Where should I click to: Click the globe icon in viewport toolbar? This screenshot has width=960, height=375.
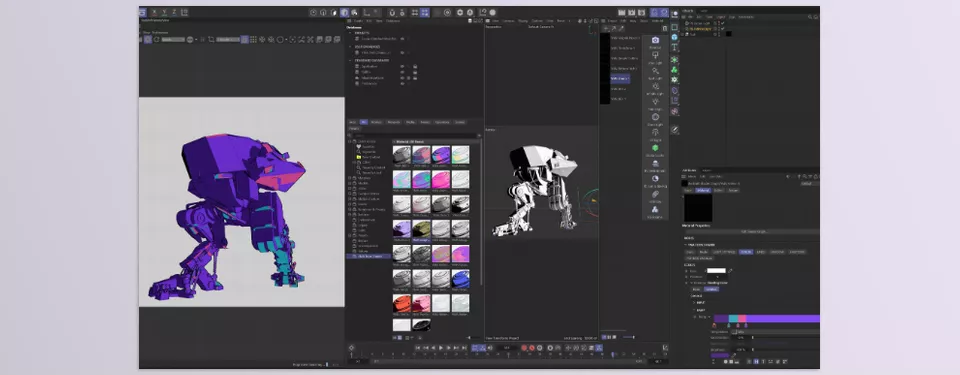point(190,39)
